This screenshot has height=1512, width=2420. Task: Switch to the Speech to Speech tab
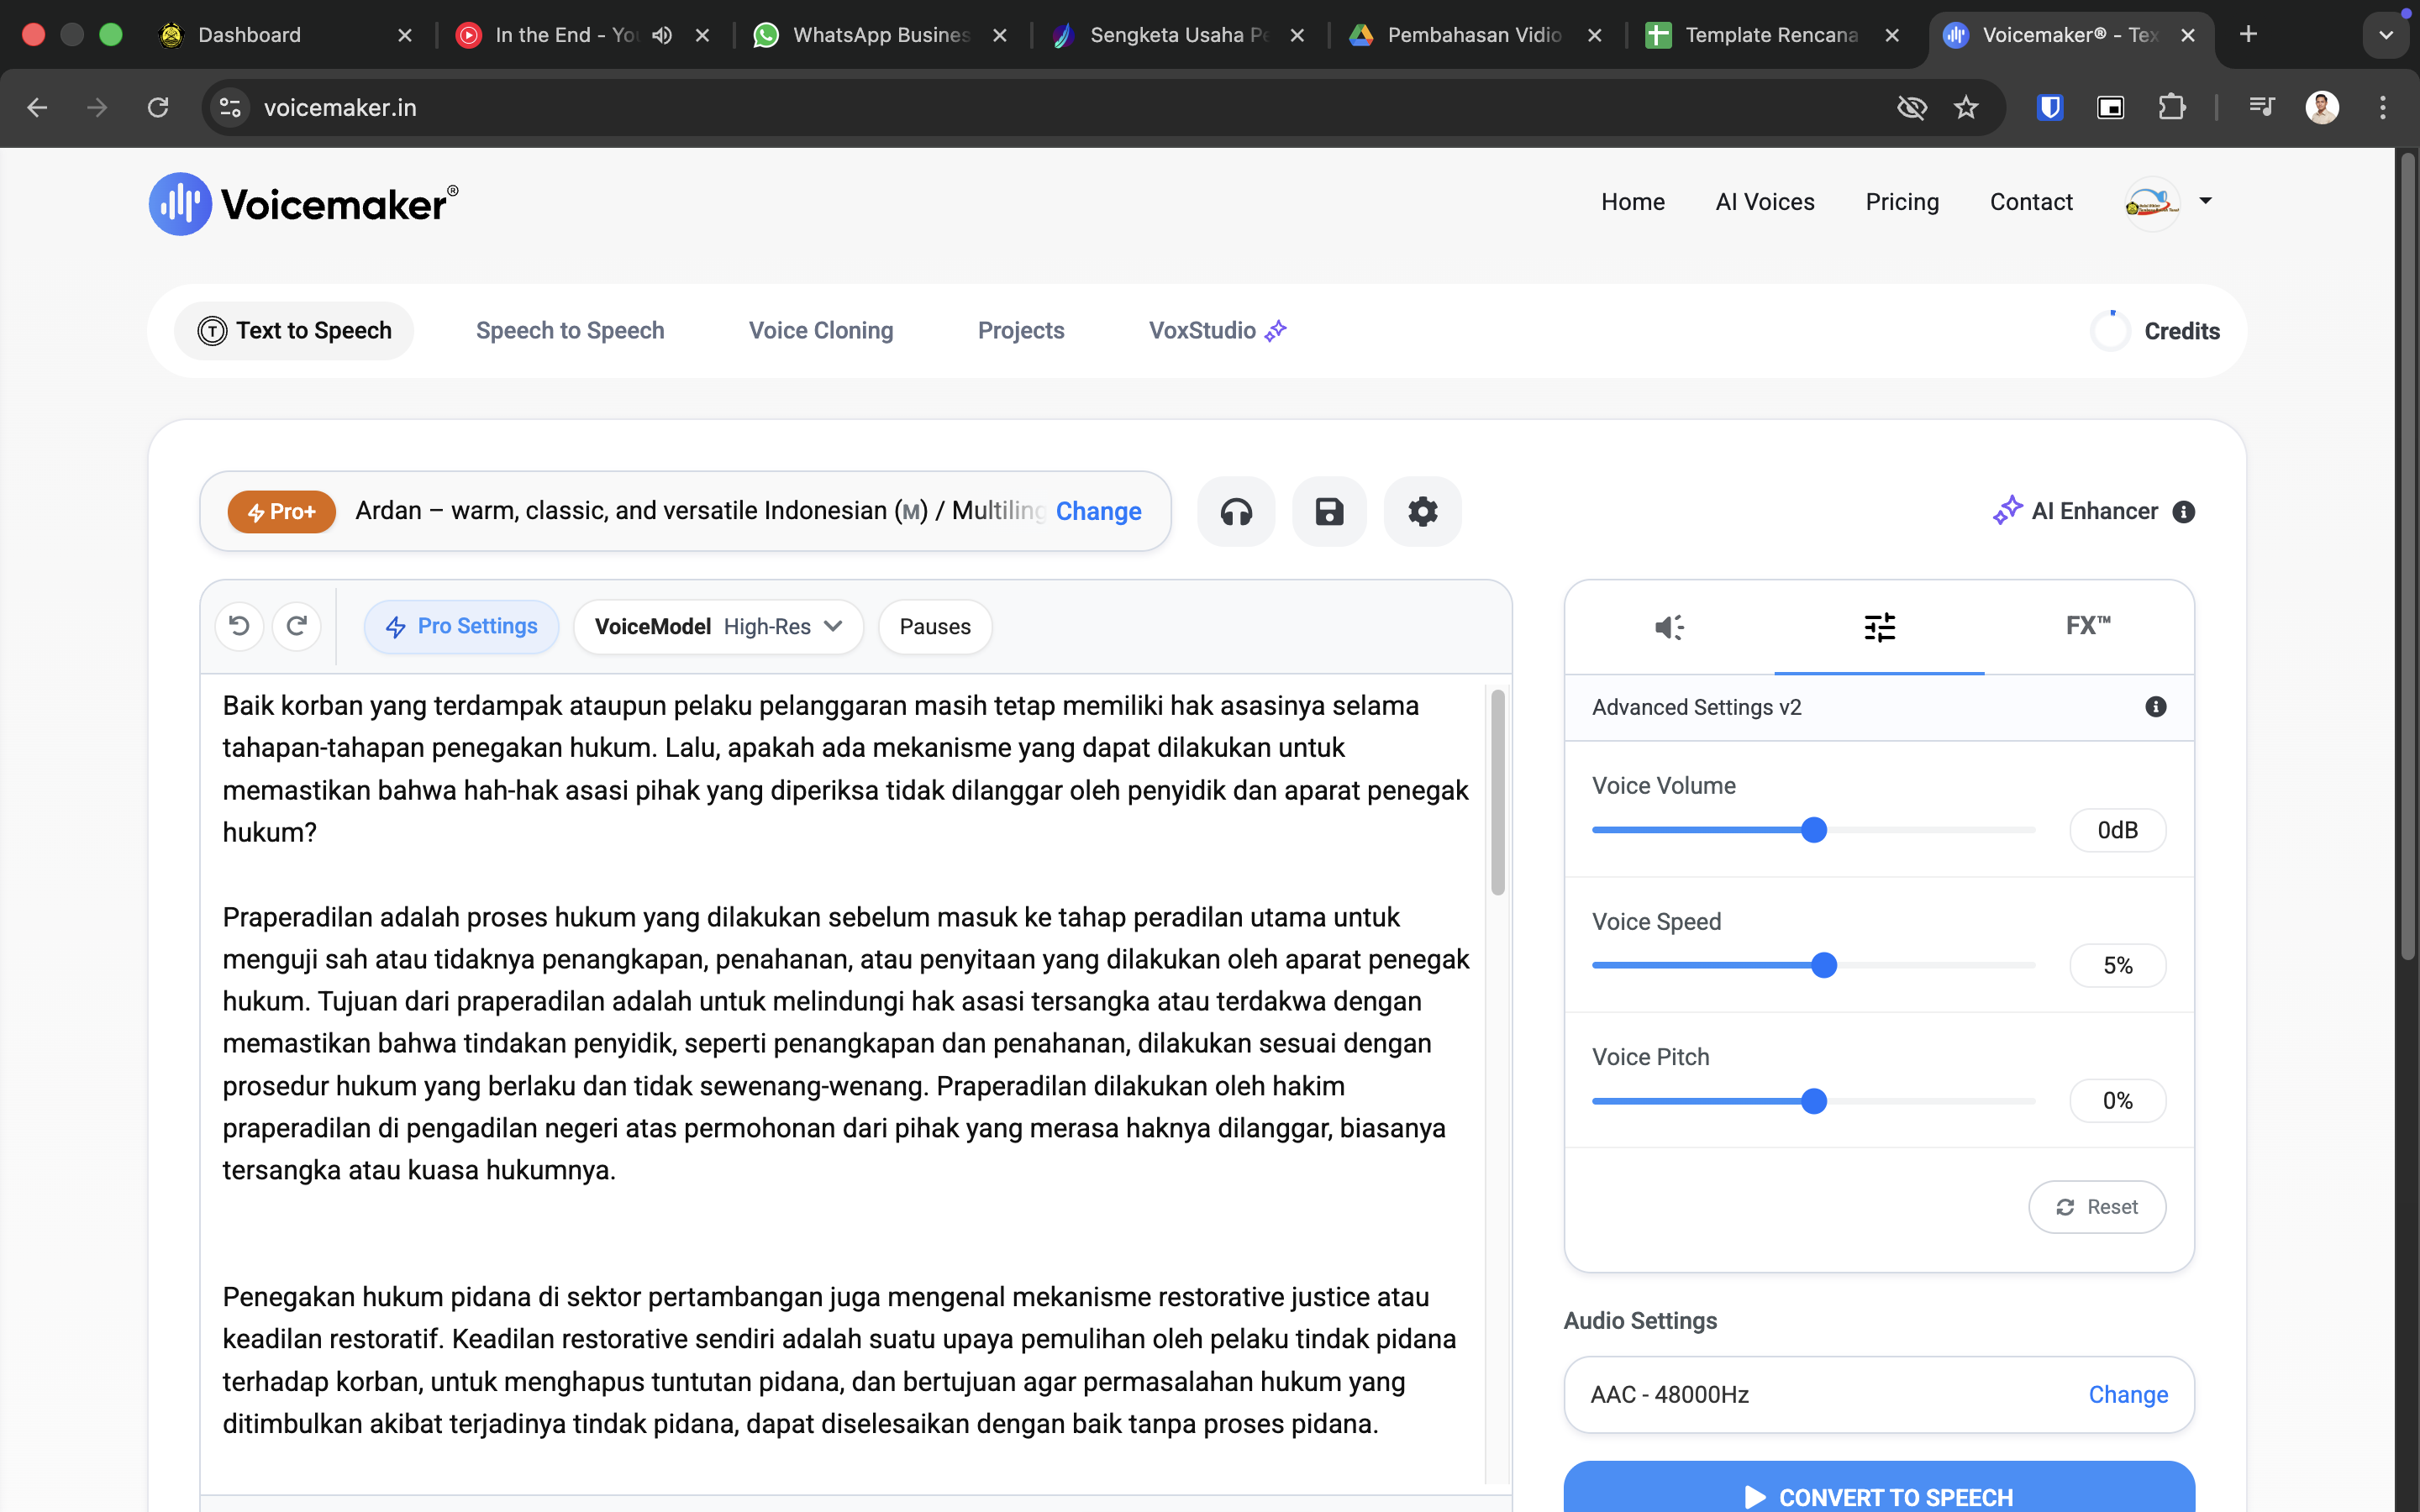coord(570,331)
